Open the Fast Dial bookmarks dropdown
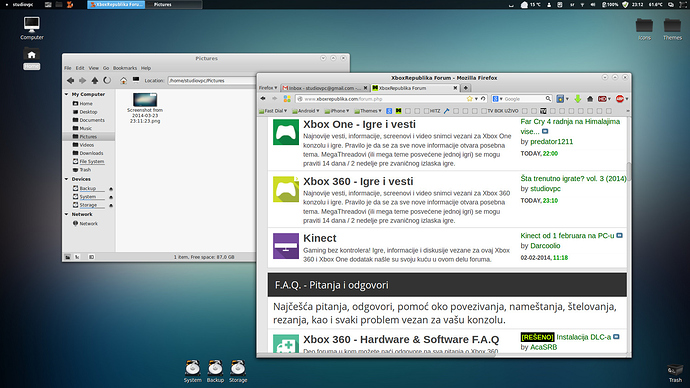The image size is (690, 388). [273, 111]
